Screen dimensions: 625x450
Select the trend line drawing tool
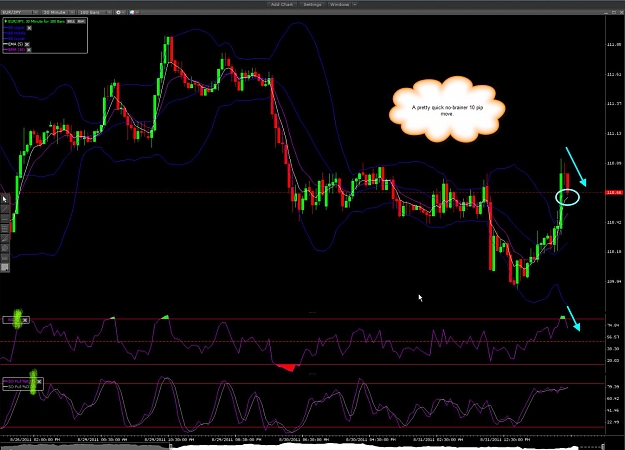click(5, 209)
